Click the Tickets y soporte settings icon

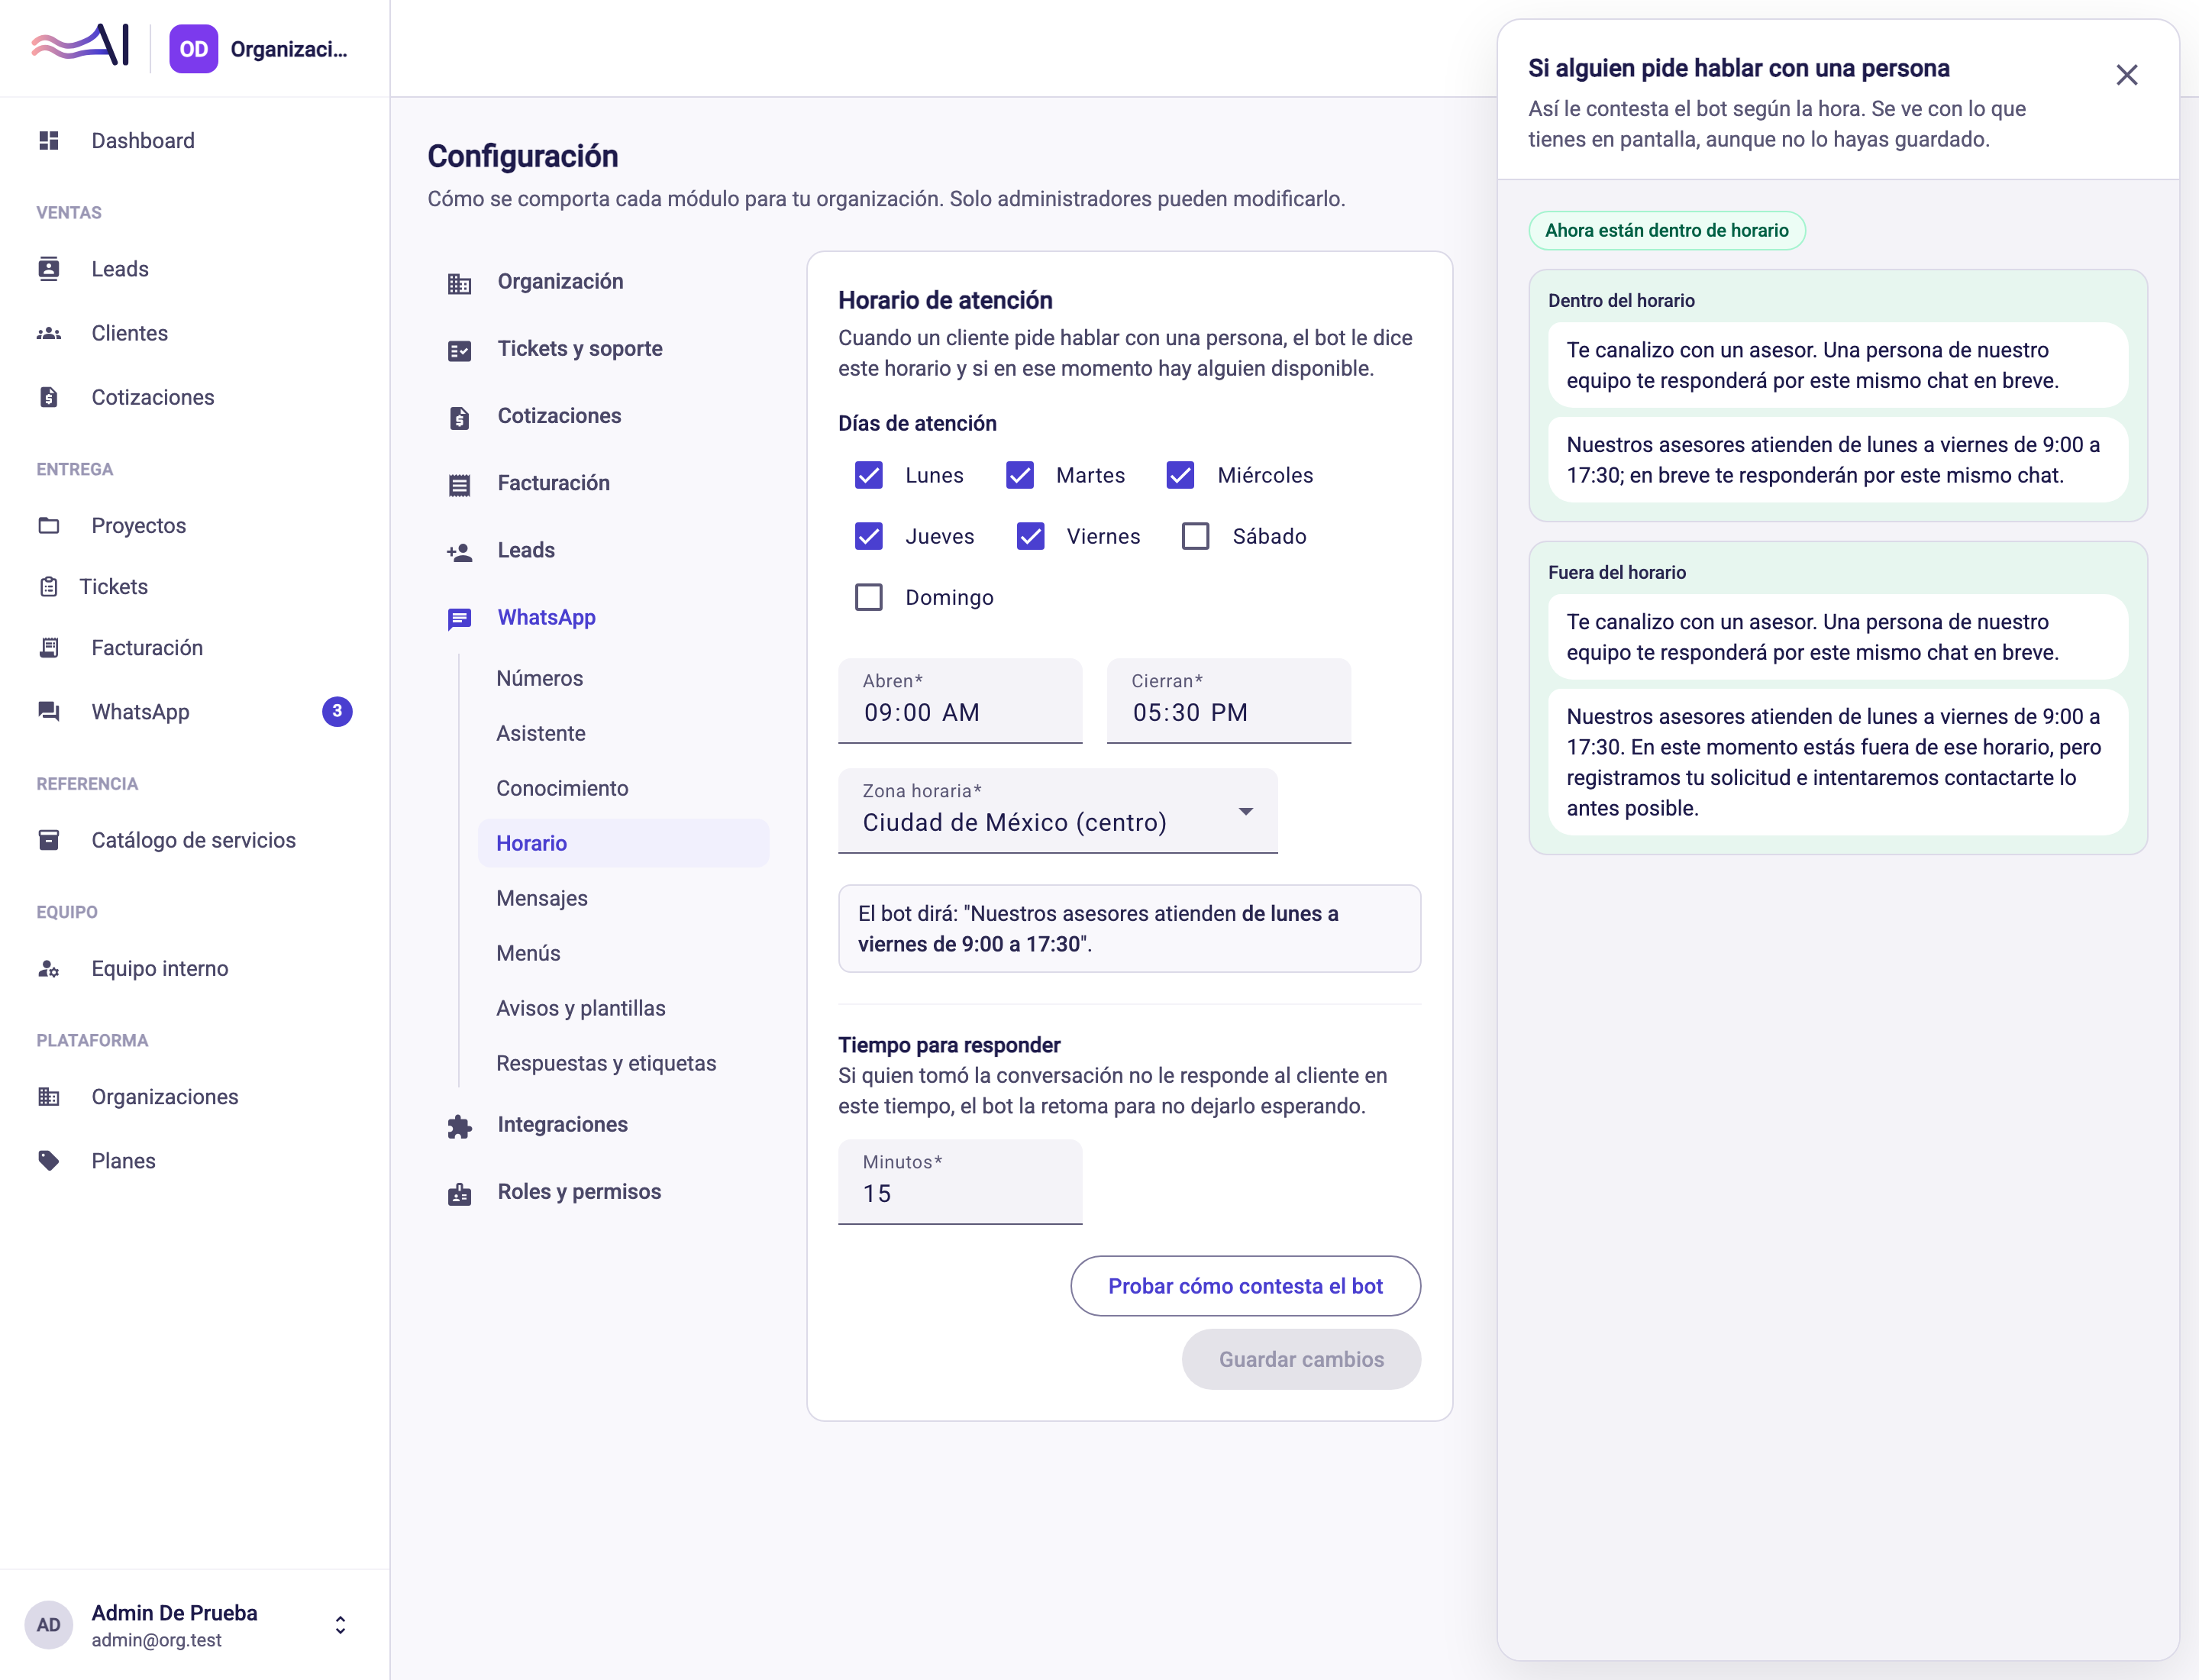coord(460,351)
